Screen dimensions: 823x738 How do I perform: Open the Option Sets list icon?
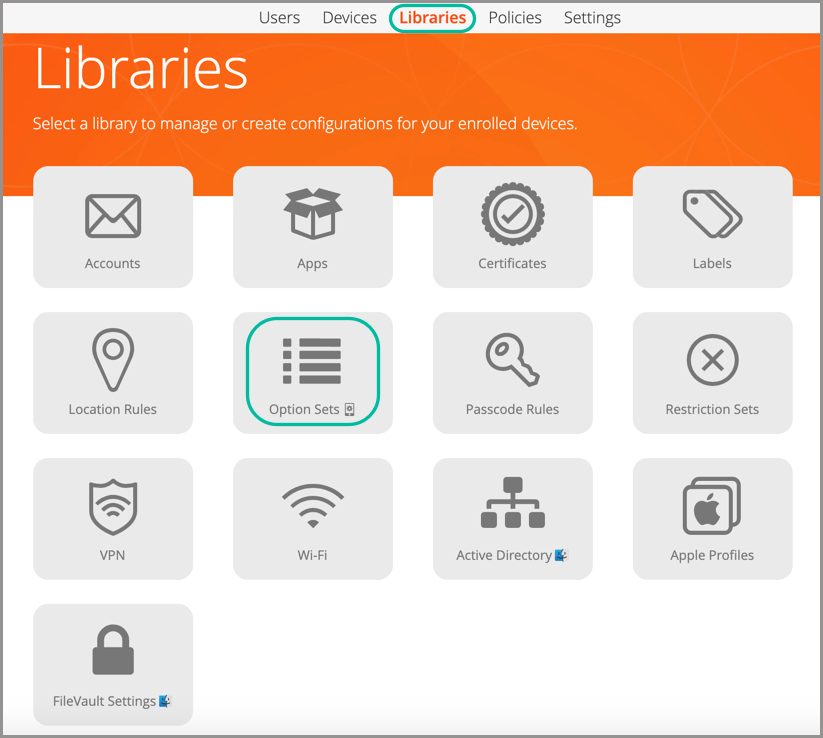click(312, 361)
